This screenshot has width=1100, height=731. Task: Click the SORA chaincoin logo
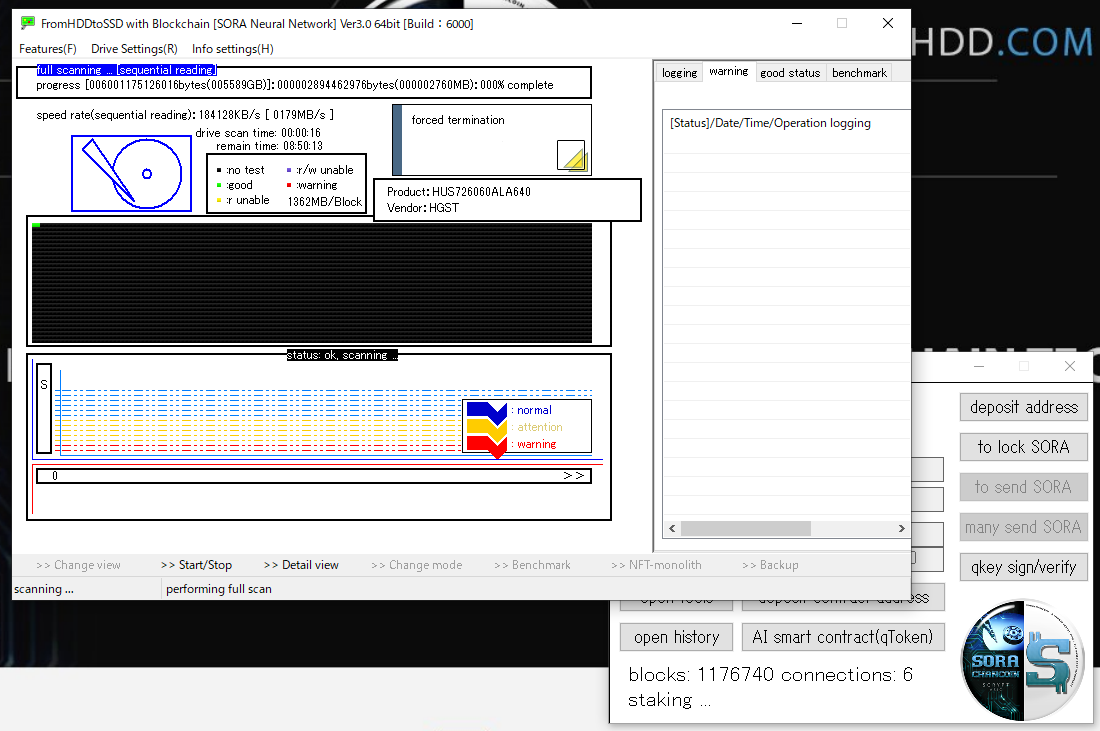click(x=1021, y=659)
